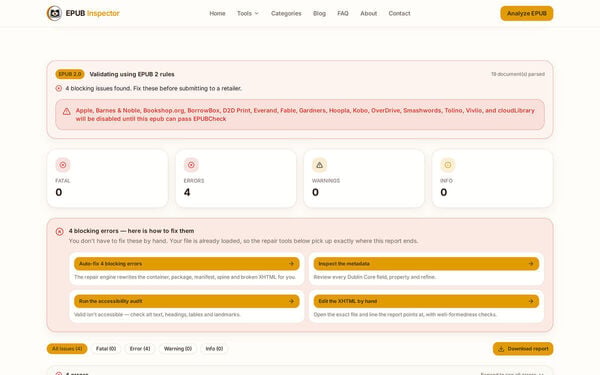
Task: Click the blocking errors section icon
Action: [x=60, y=232]
